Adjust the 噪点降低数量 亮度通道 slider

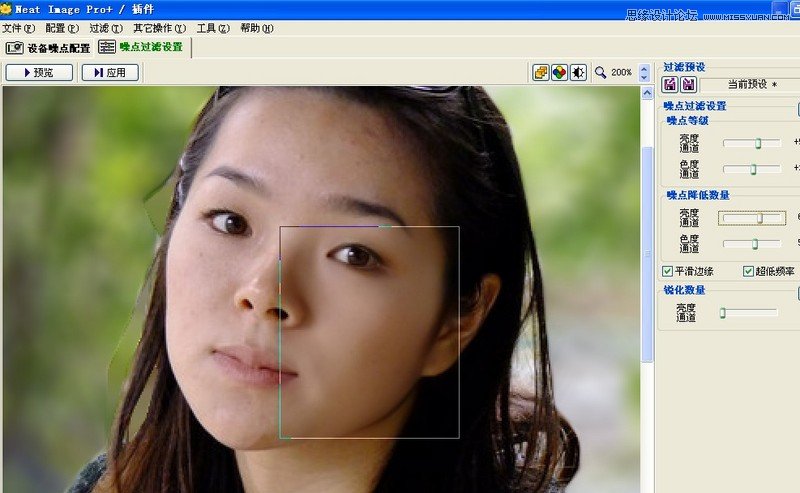point(760,218)
